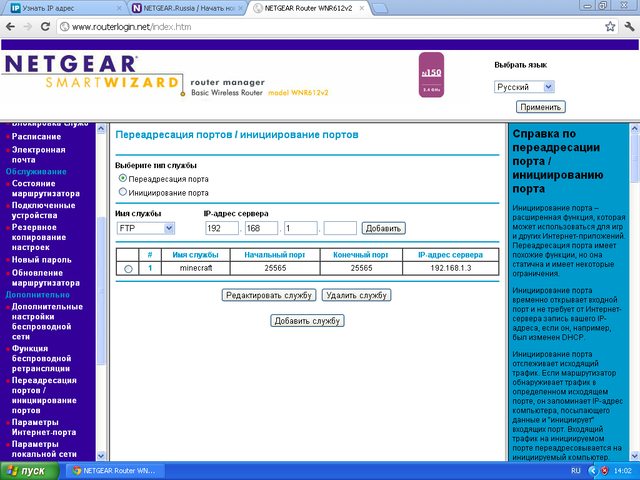Open the Имя службы FTP dropdown
This screenshot has width=640, height=480.
[145, 228]
